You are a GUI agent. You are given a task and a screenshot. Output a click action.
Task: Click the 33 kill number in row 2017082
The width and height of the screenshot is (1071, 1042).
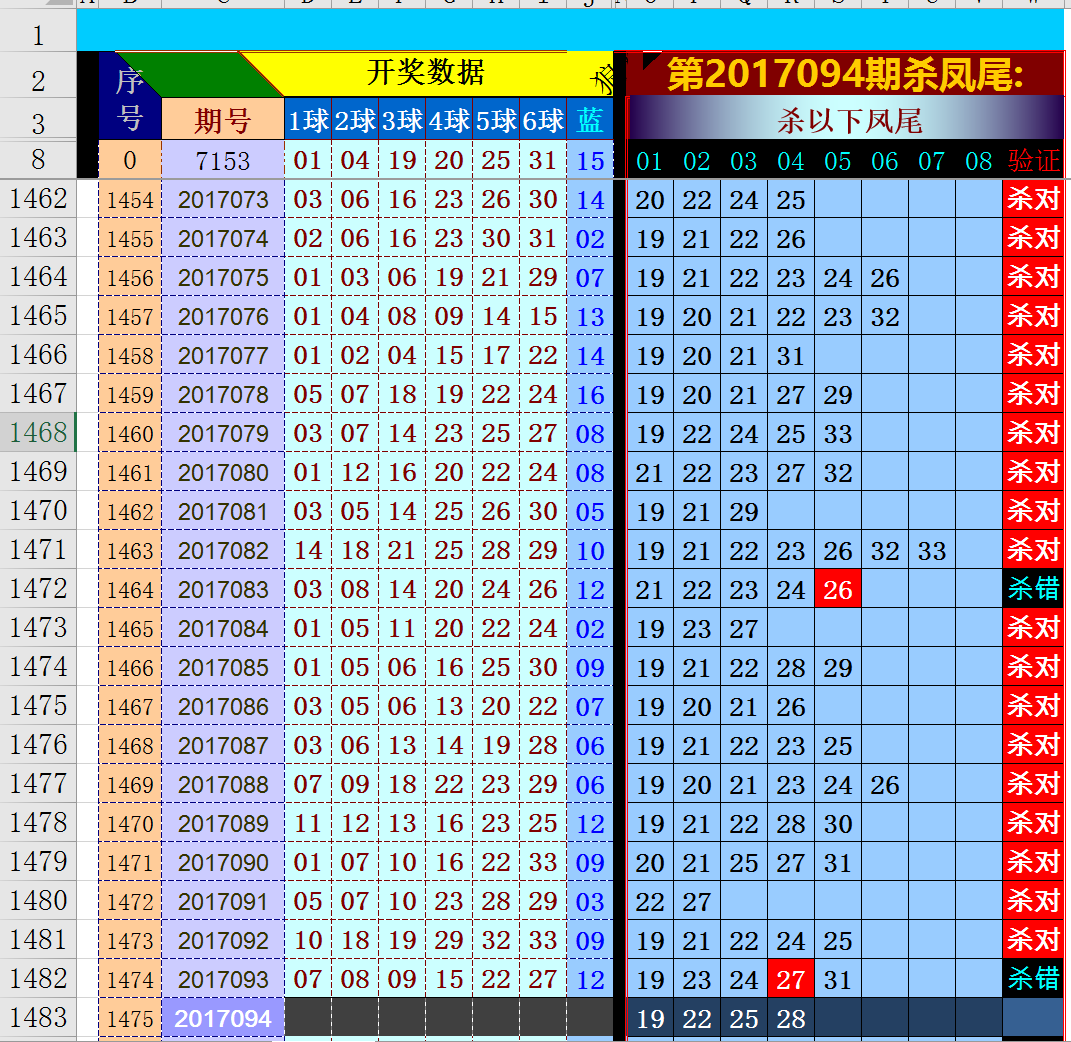(x=932, y=550)
